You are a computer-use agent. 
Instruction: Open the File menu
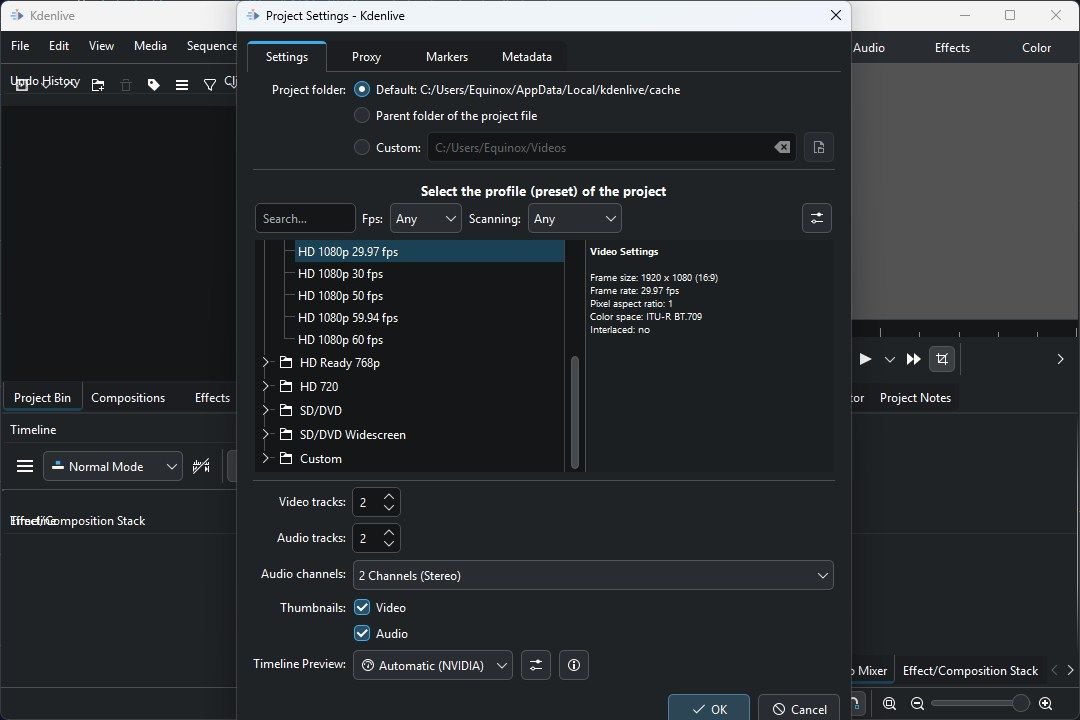(x=20, y=45)
